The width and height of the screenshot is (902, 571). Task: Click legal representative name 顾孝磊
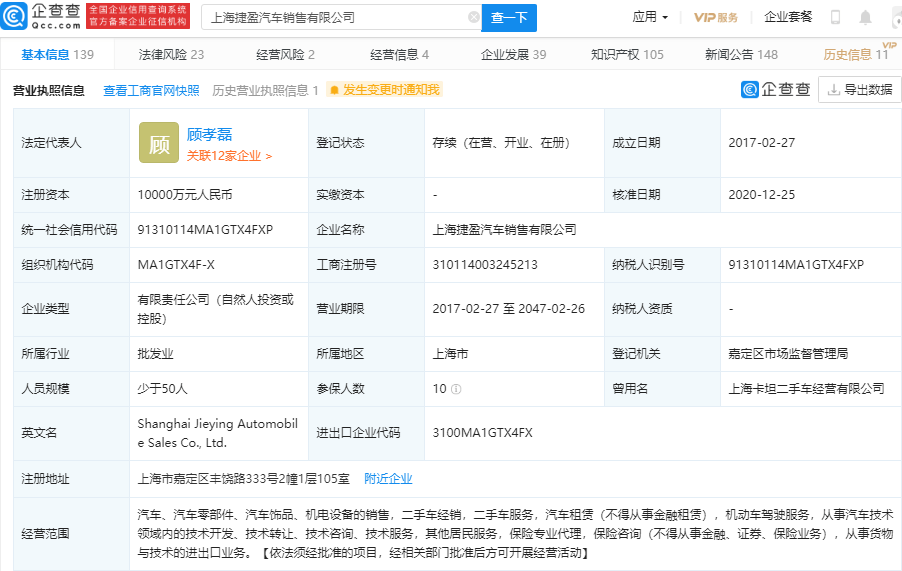pos(209,135)
